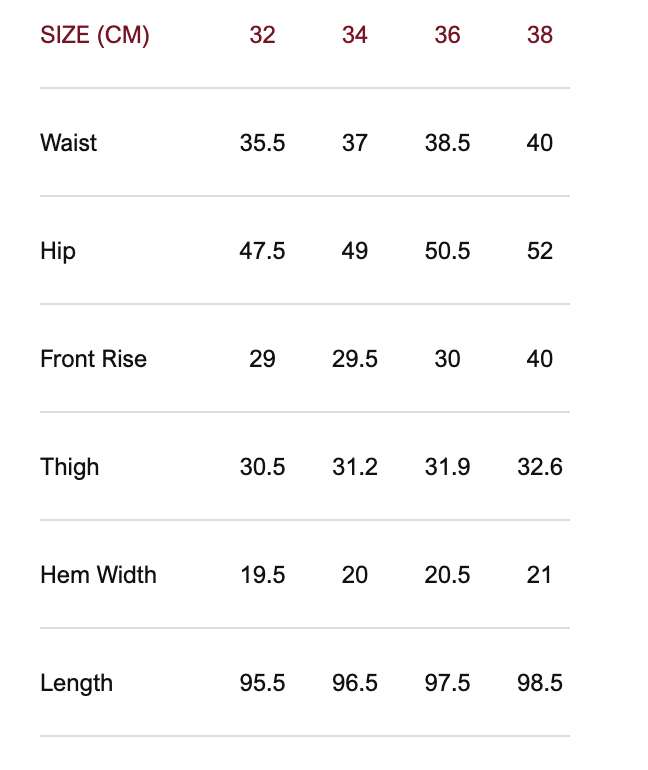
Task: Click Length value 98.5 for size 38
Action: click(540, 683)
